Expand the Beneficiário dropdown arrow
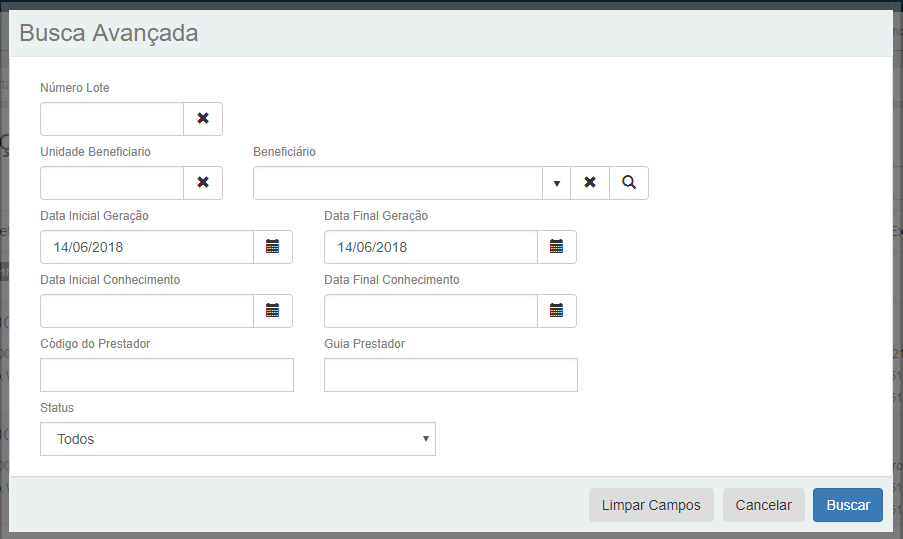 557,183
